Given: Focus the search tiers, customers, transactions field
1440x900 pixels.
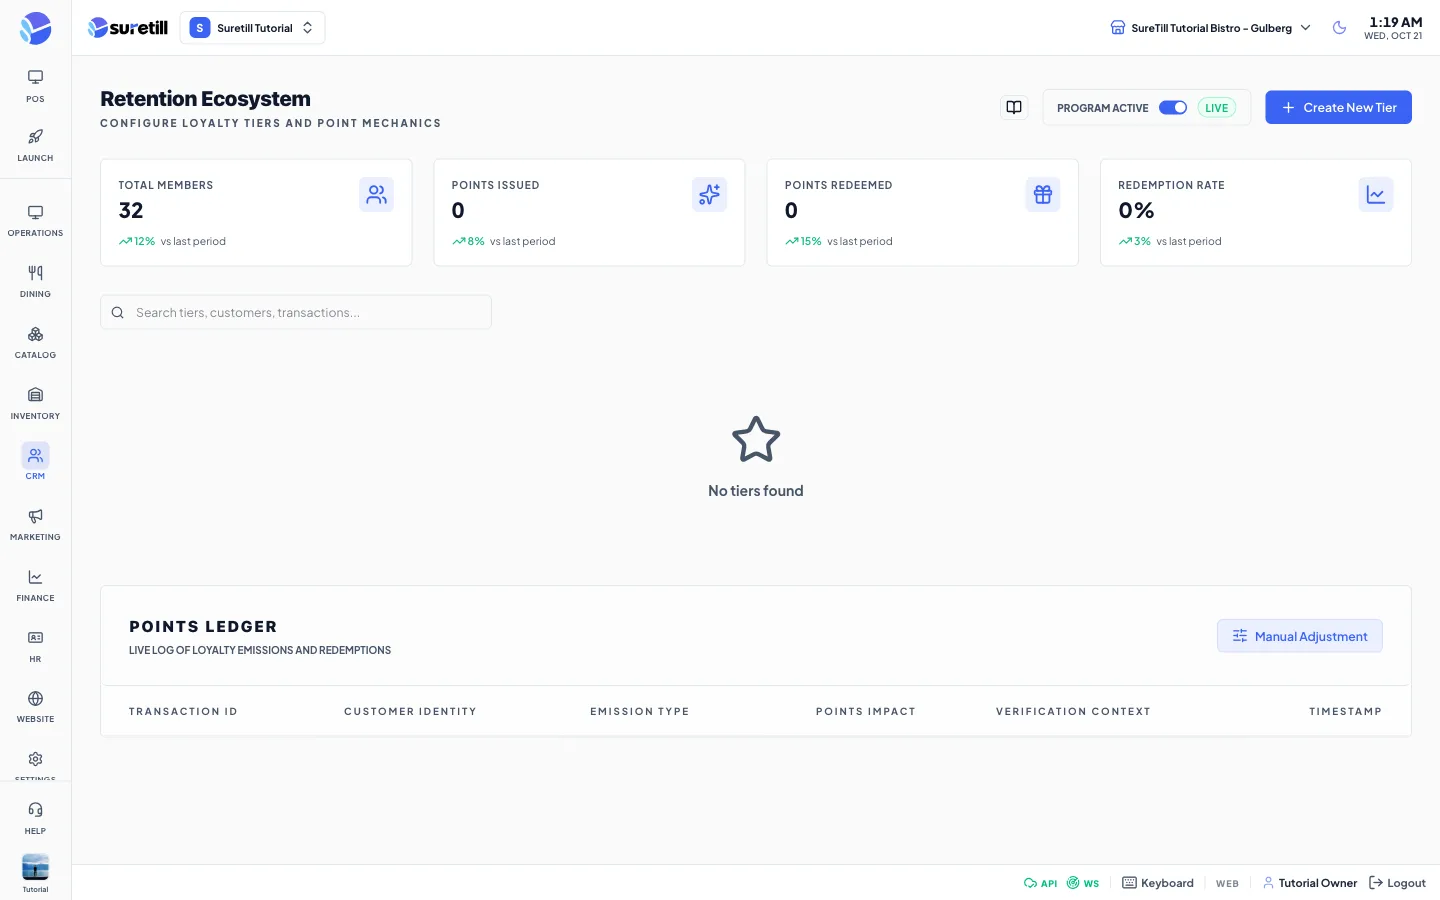Looking at the screenshot, I should [296, 312].
